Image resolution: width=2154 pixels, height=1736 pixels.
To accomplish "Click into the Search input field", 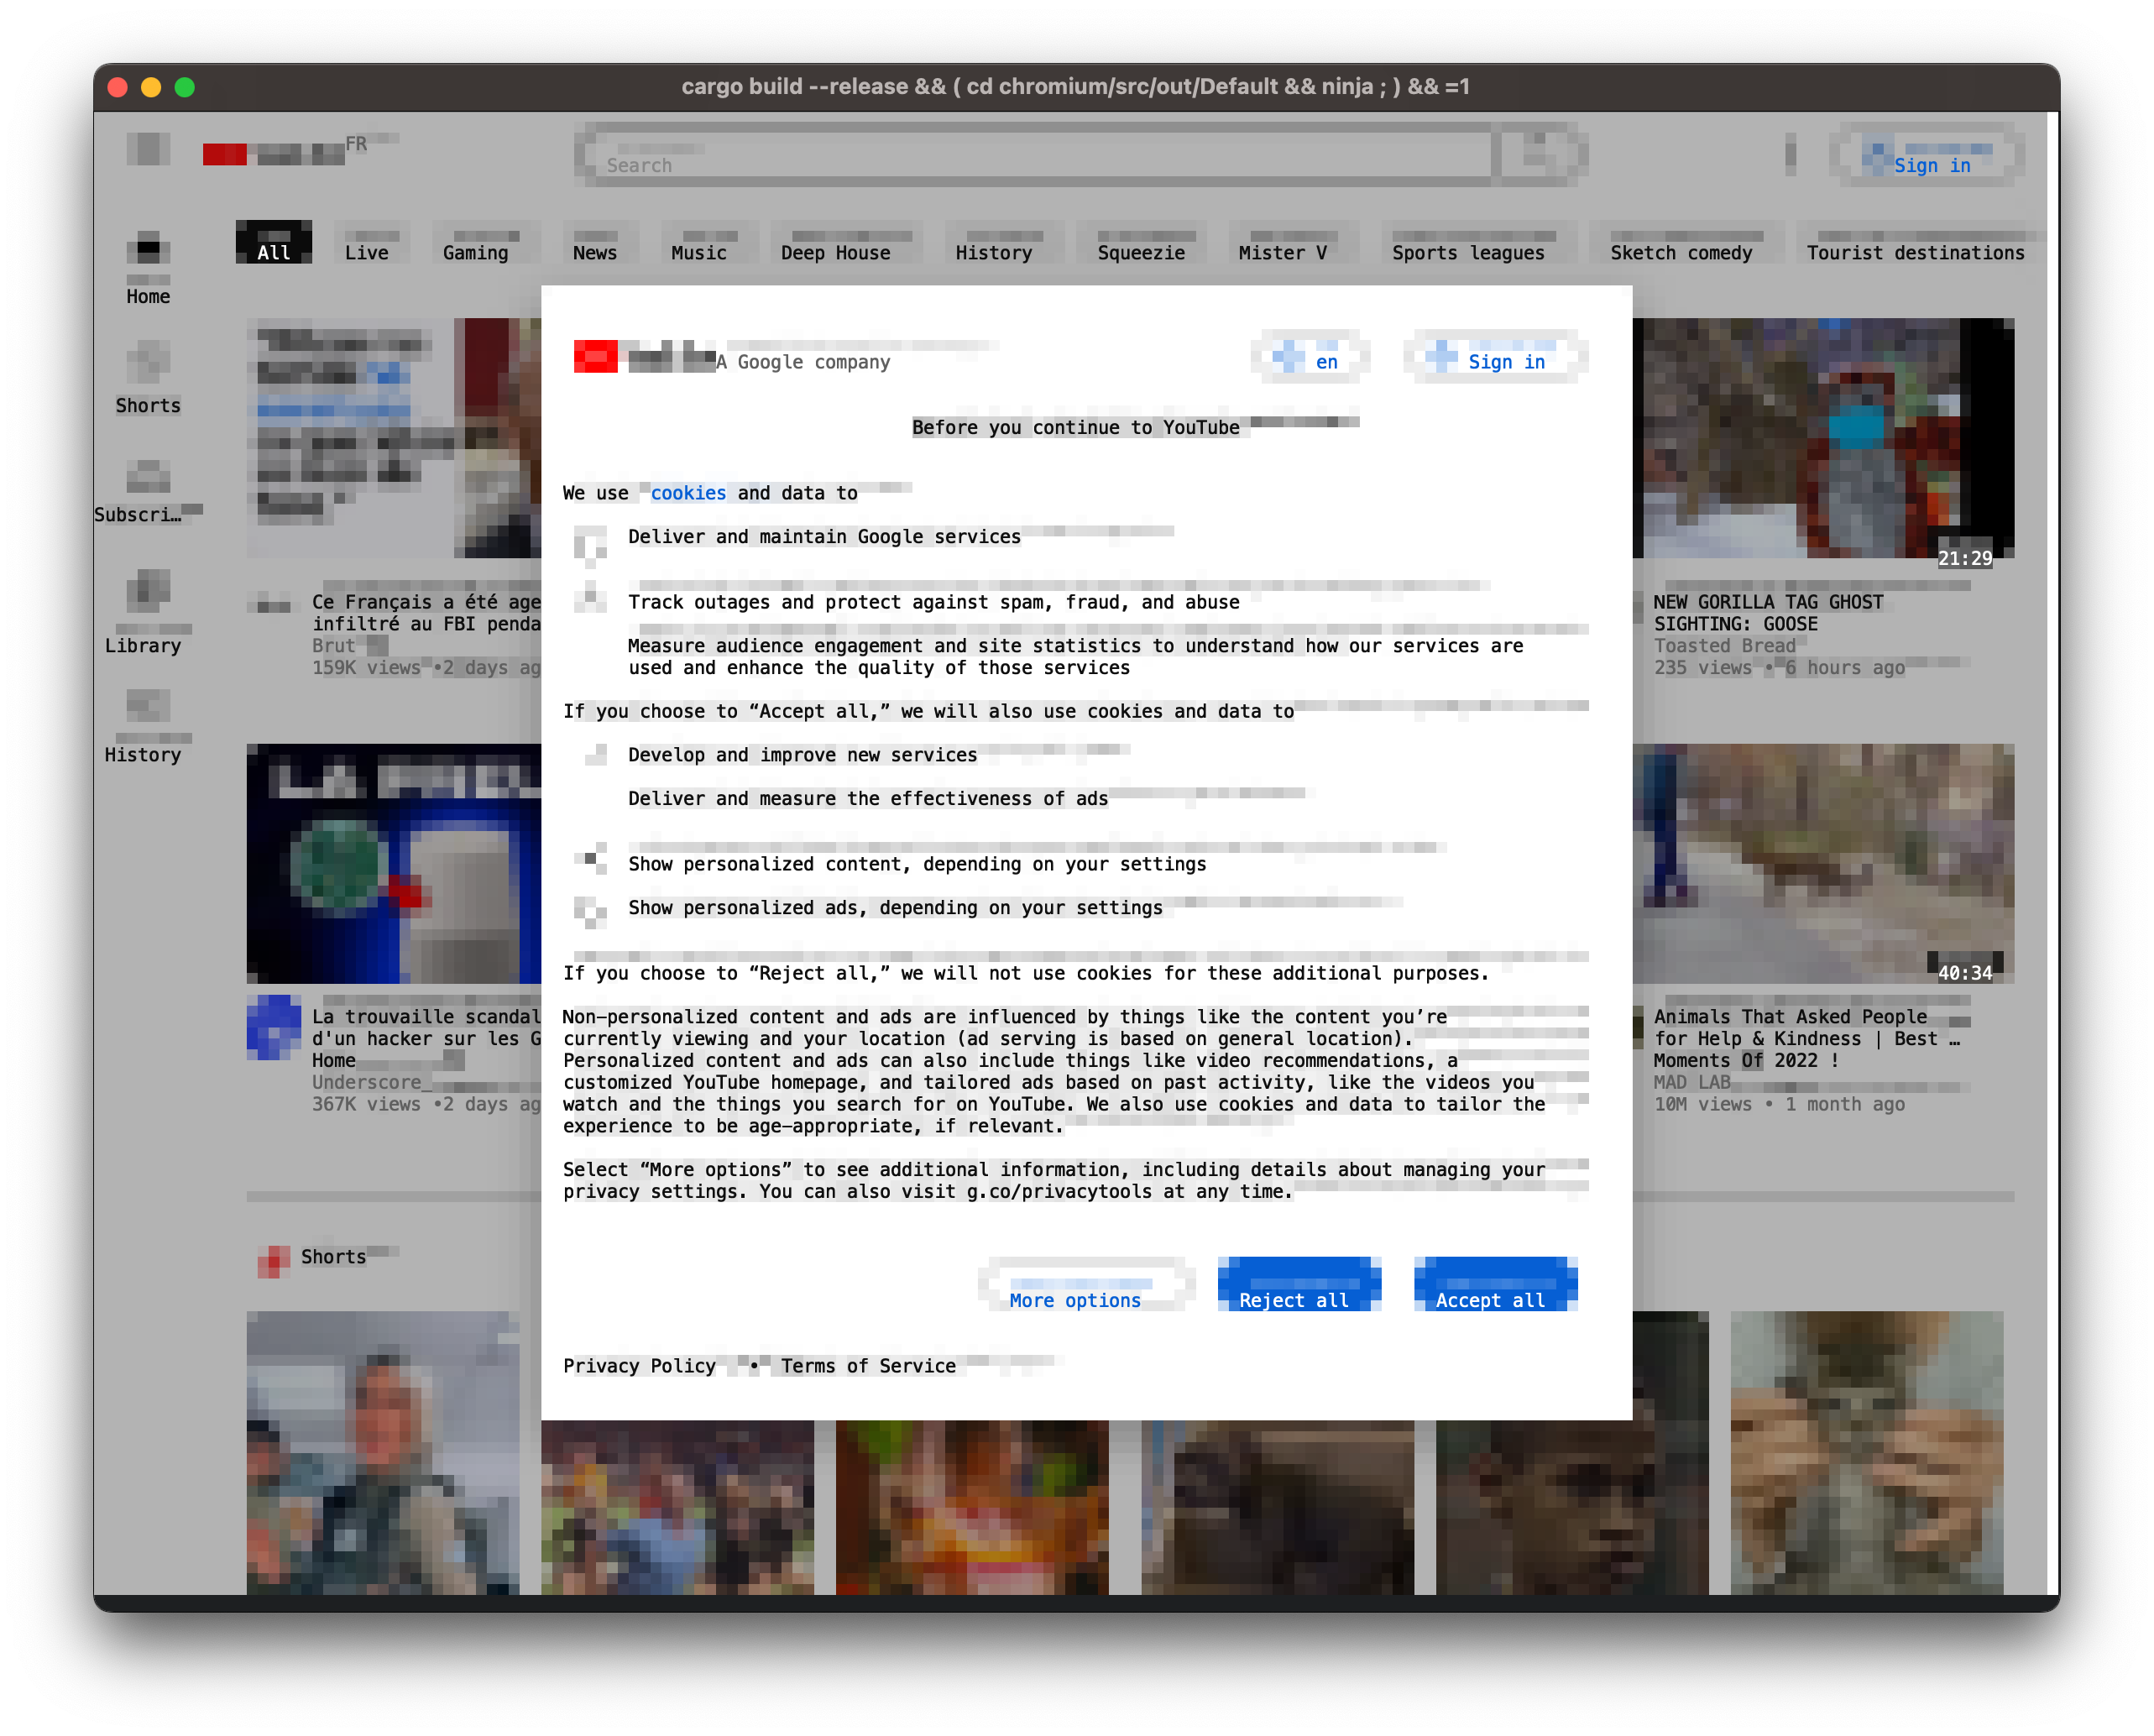I will pos(1040,156).
